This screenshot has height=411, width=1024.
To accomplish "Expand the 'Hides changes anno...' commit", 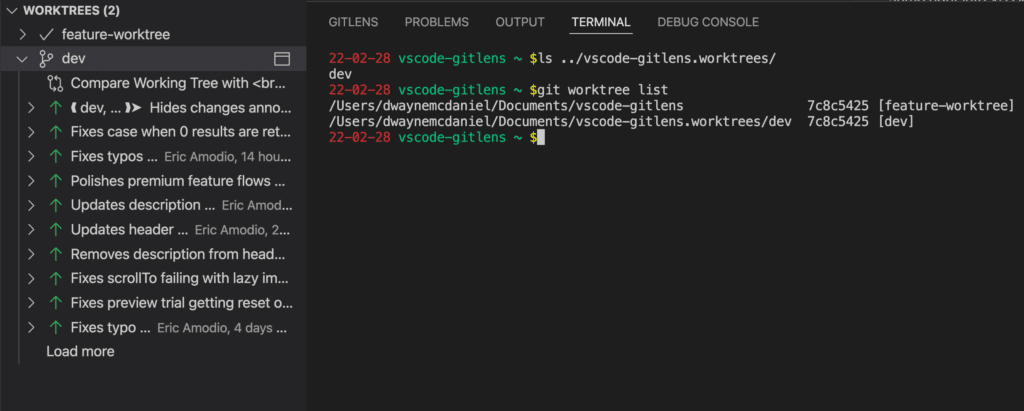I will pyautogui.click(x=31, y=108).
